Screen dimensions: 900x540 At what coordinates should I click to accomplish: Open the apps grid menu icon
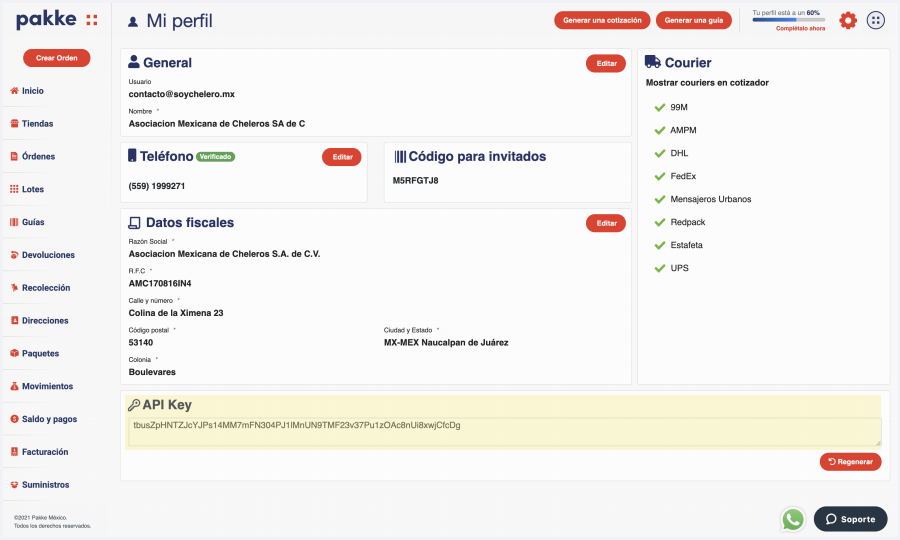(876, 20)
